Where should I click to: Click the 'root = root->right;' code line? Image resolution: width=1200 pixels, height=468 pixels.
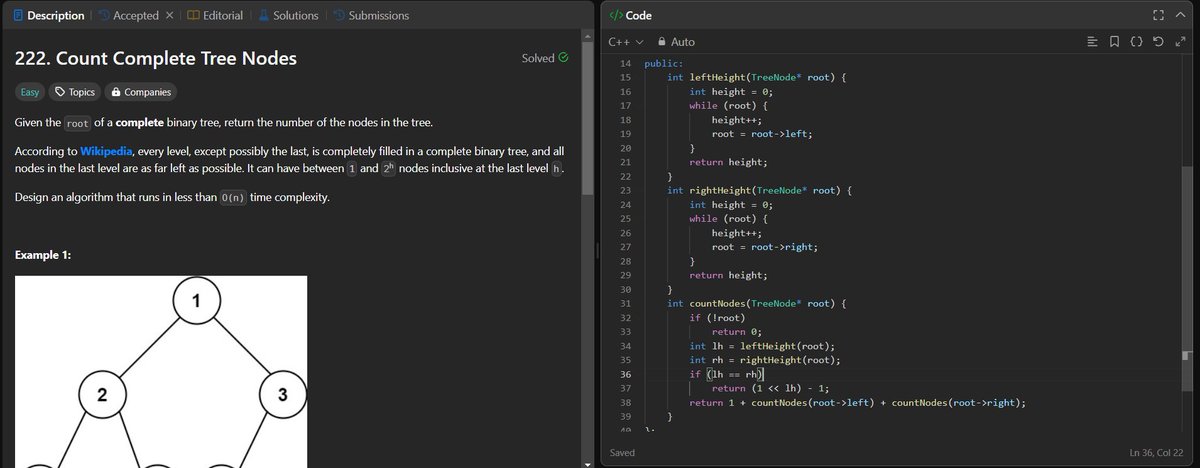click(765, 246)
